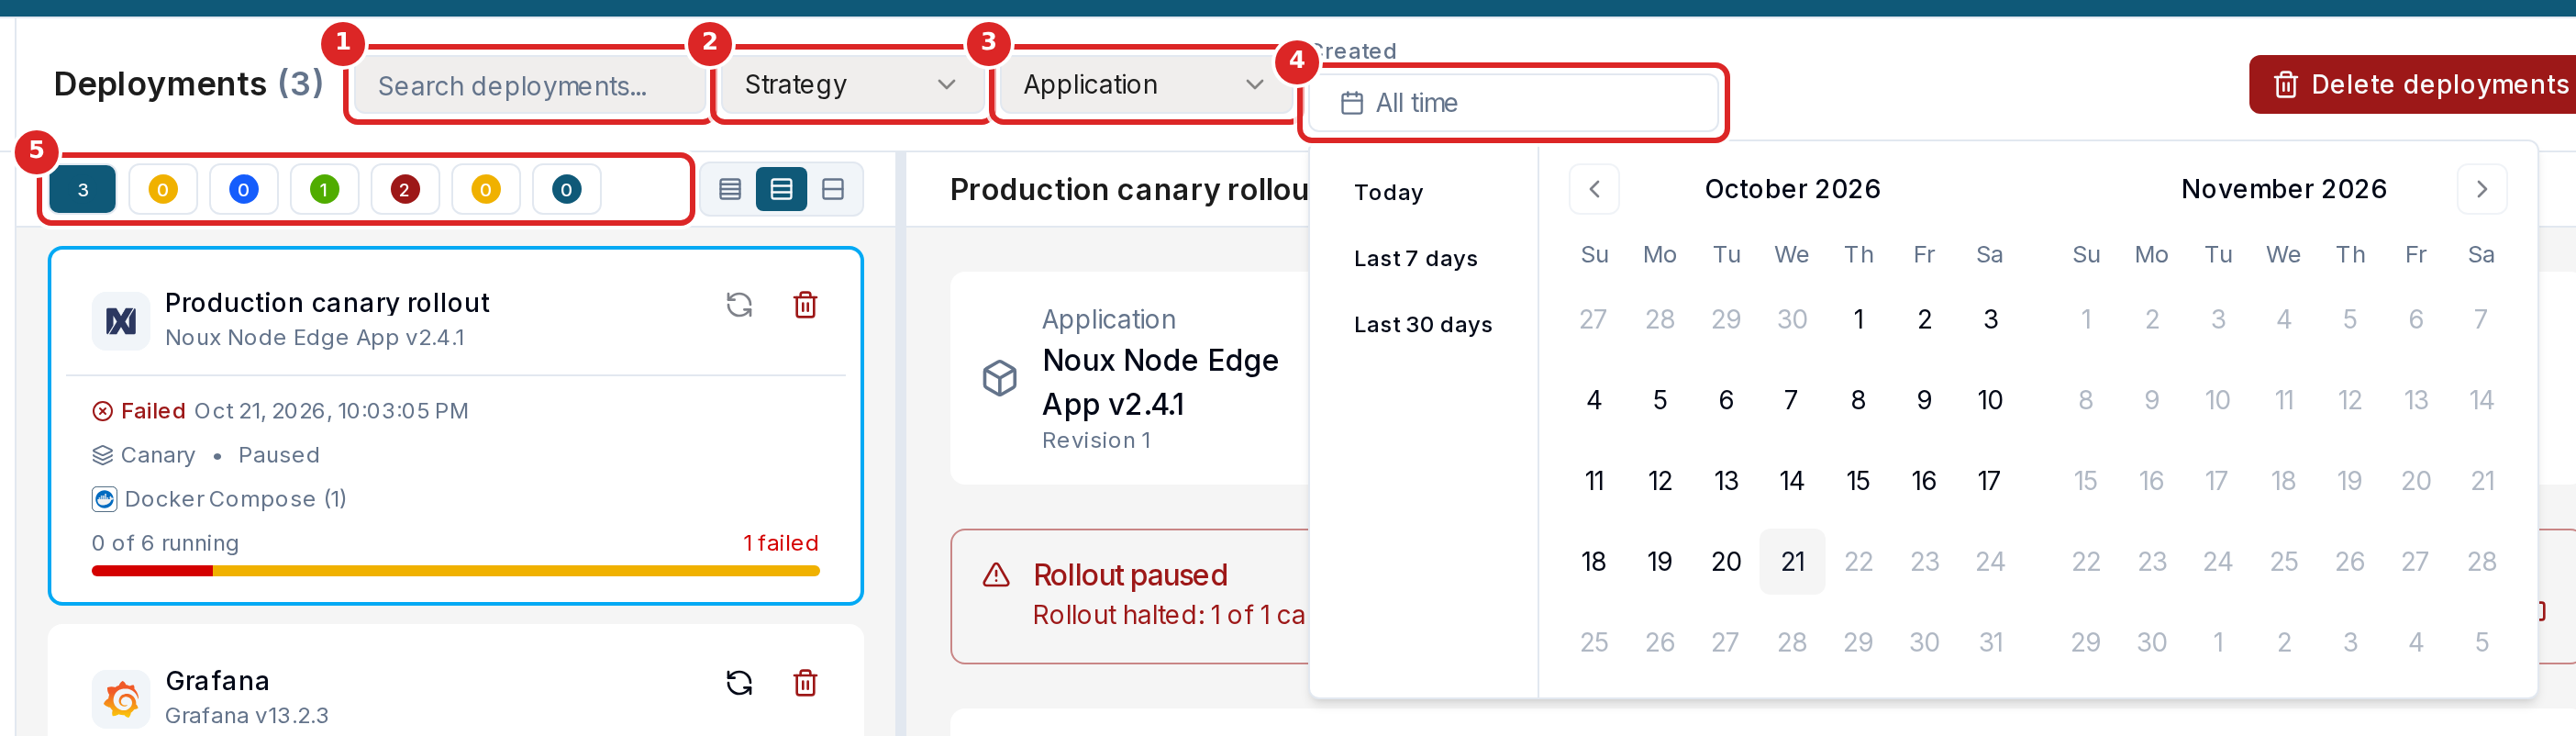
Task: Toggle the yellow 0 chip beside the 3 chip
Action: coord(163,189)
